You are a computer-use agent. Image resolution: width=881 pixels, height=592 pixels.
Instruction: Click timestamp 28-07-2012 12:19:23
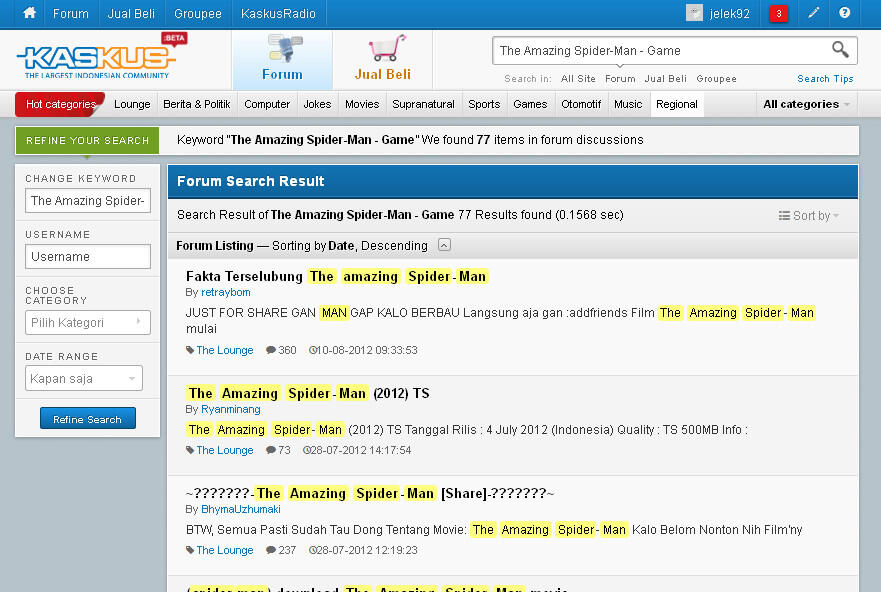point(367,550)
